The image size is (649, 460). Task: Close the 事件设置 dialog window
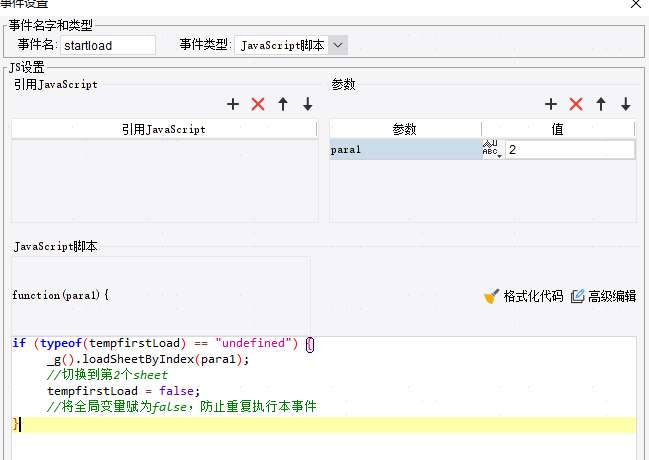tap(636, 4)
